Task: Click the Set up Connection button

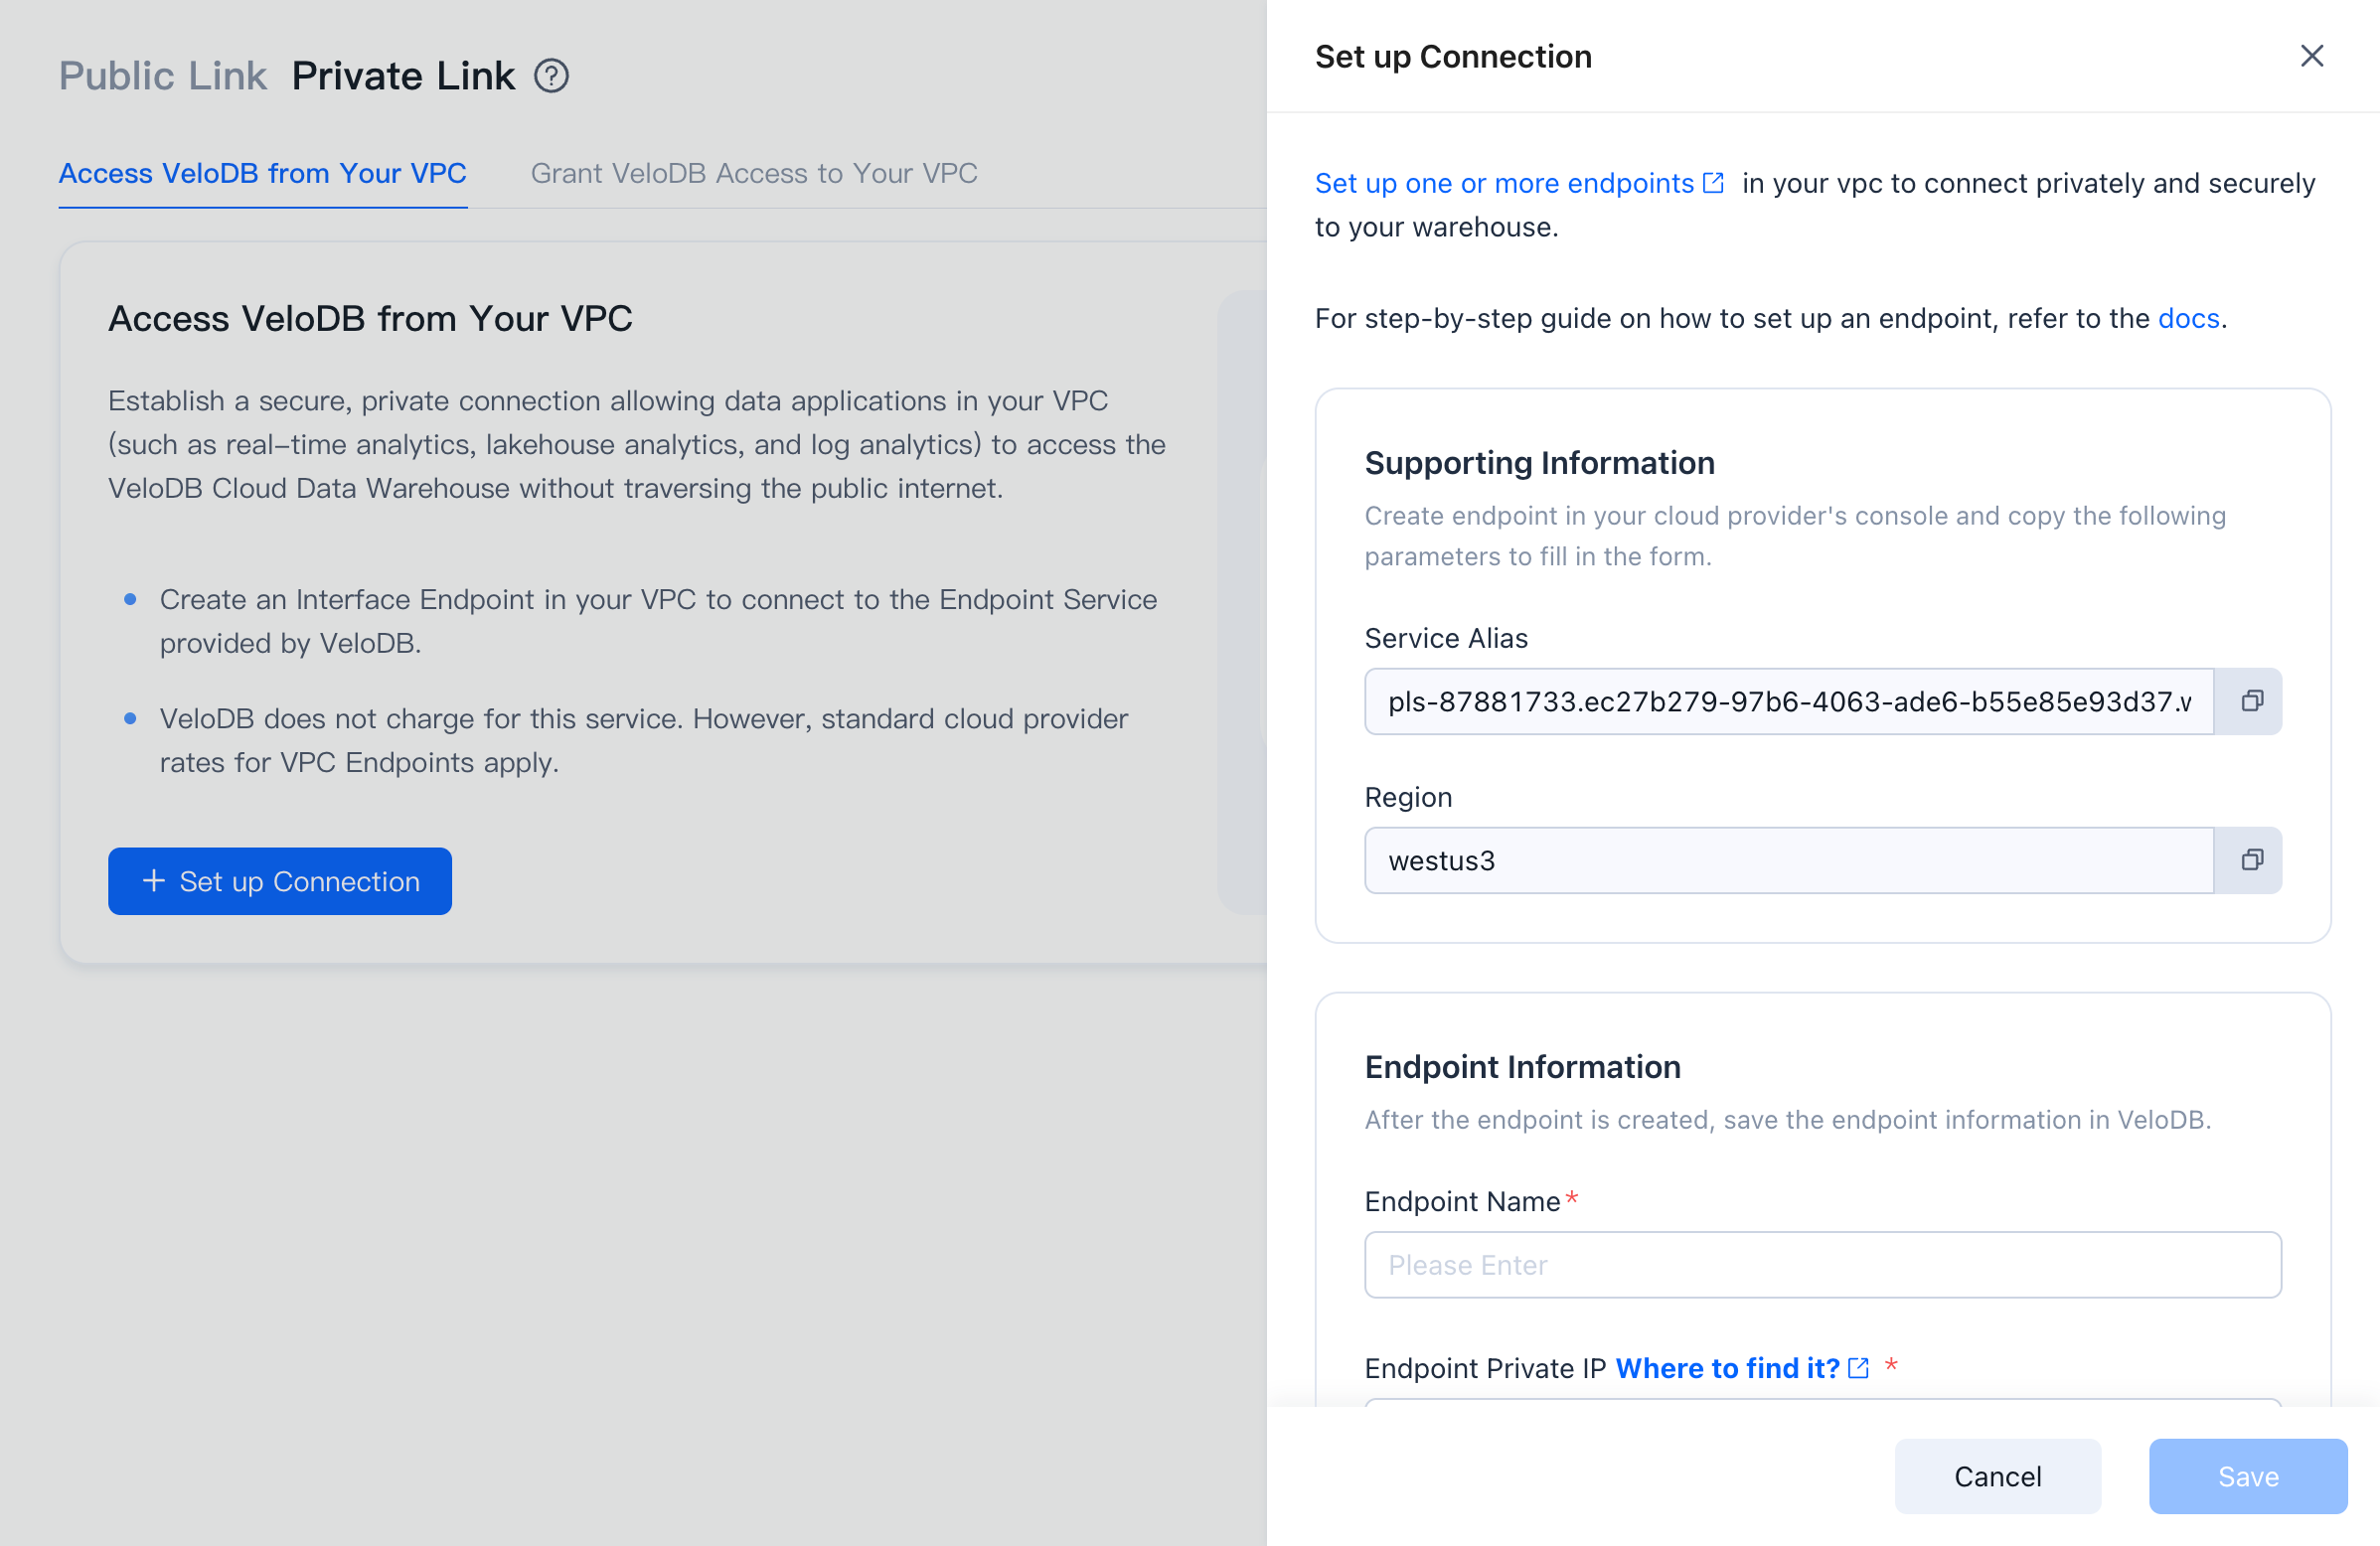Action: tap(279, 881)
